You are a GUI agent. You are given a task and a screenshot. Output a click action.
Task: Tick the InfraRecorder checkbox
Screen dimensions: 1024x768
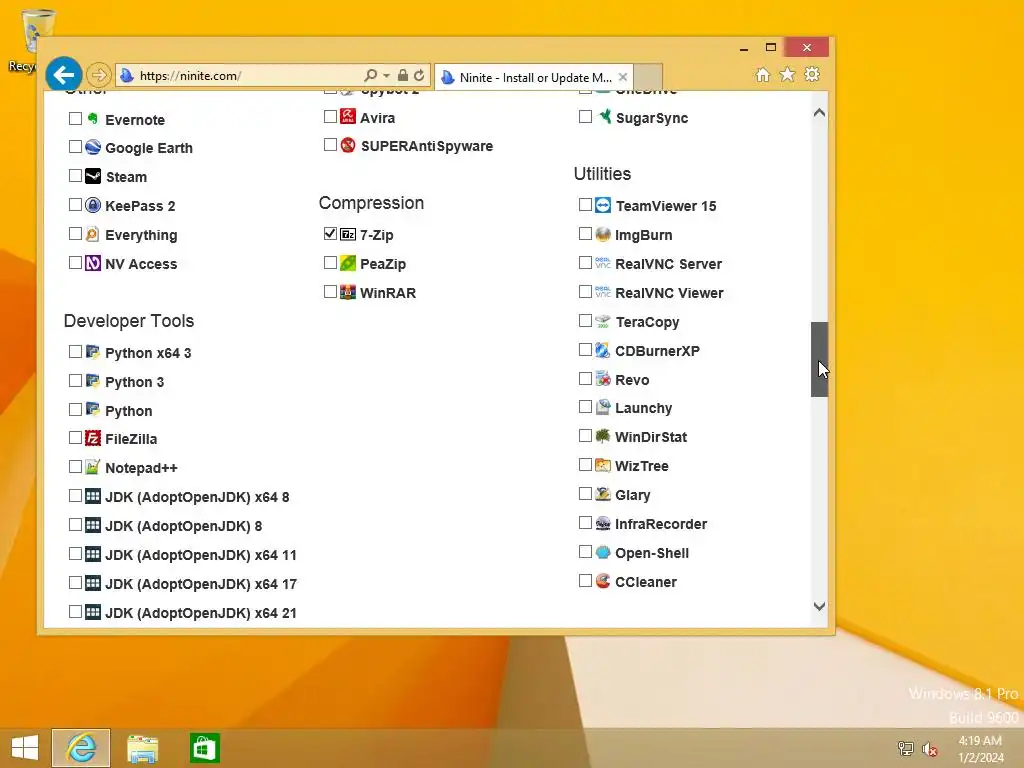coord(585,523)
